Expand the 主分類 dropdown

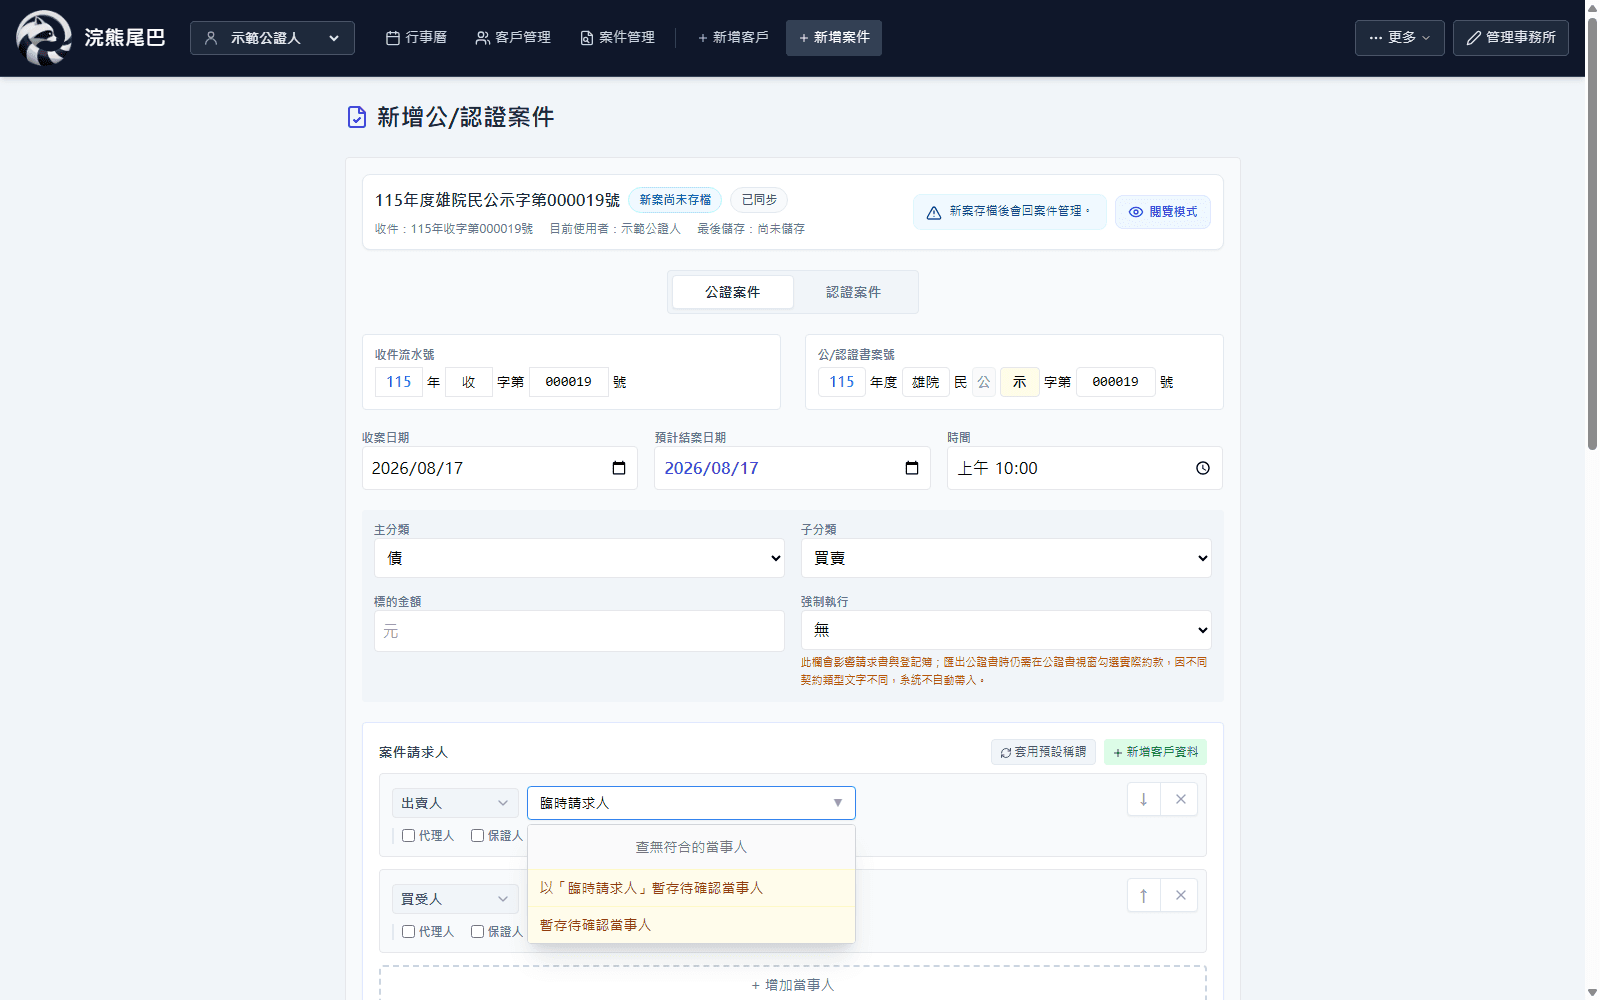579,558
